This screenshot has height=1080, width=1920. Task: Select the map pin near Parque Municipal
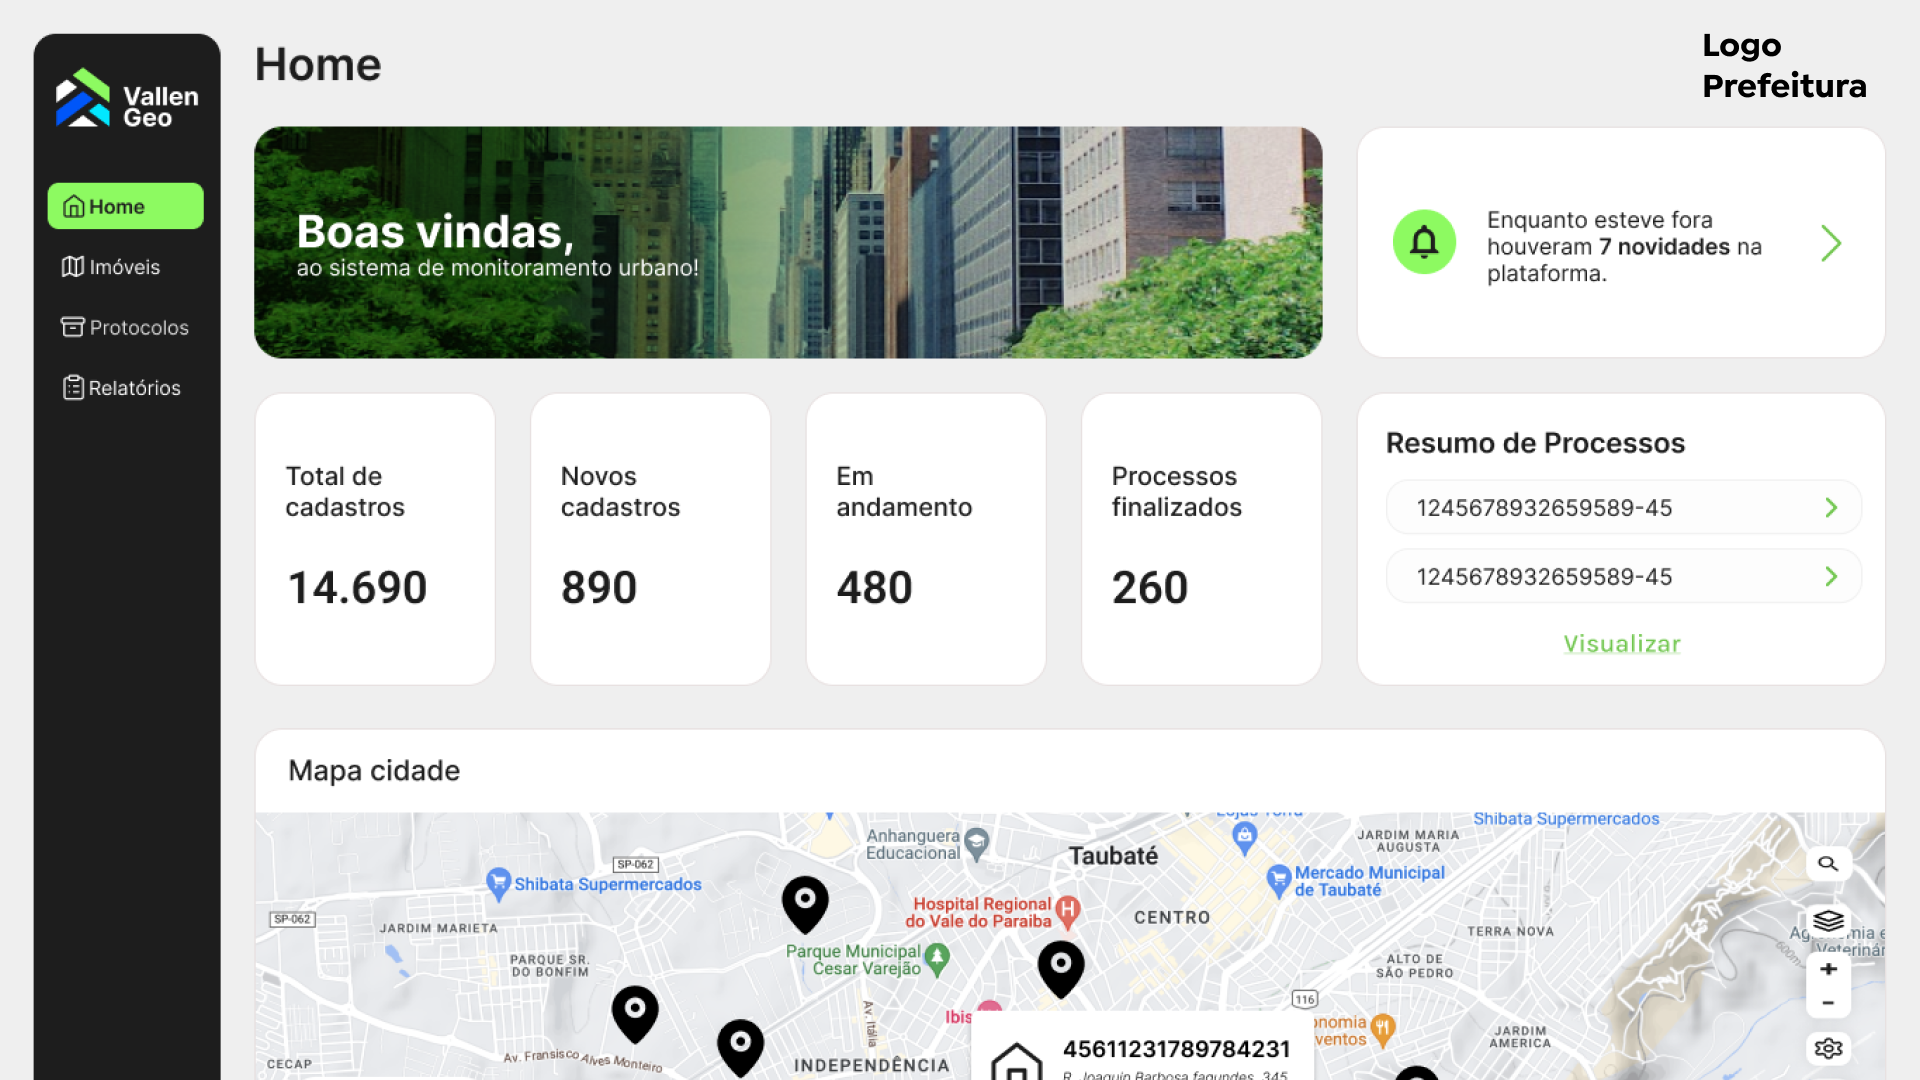point(805,903)
